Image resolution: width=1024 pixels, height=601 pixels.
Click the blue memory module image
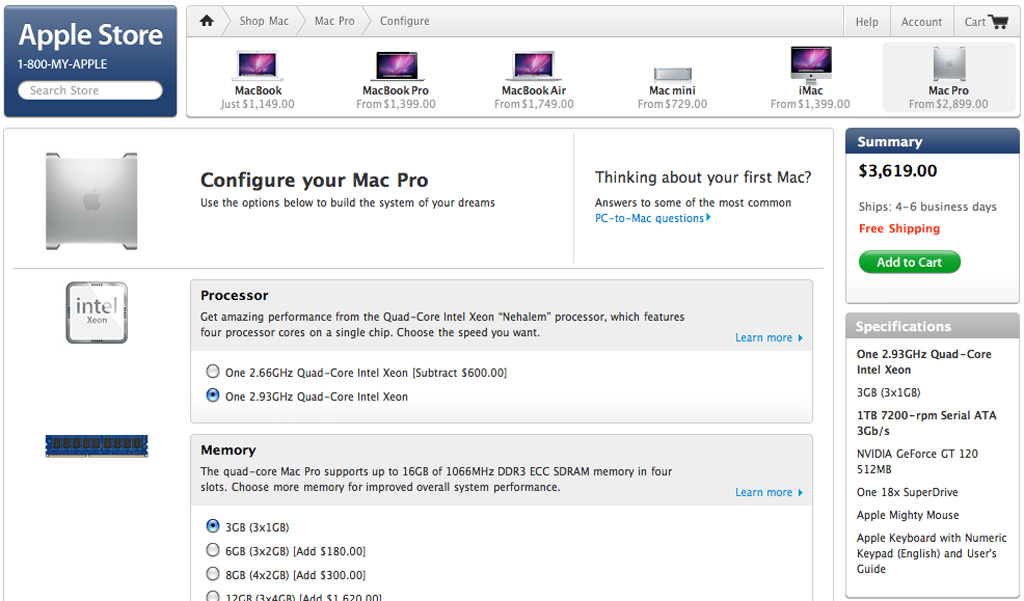(x=97, y=446)
